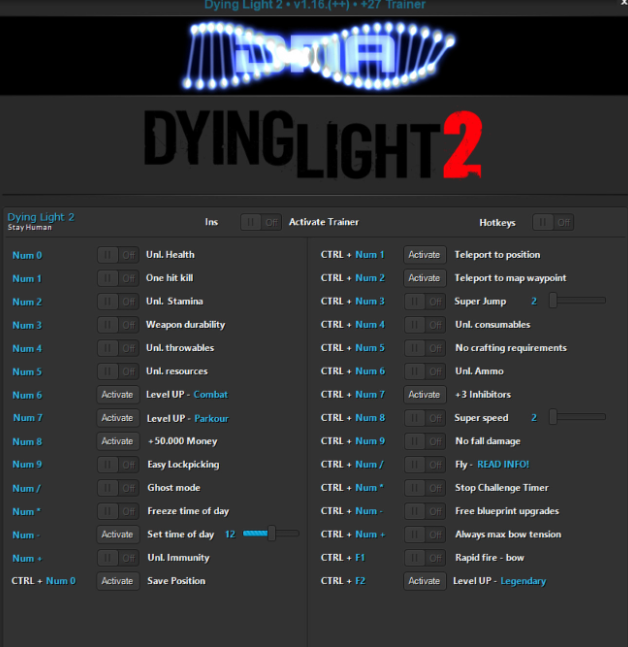Click Activate for Set time of day
The width and height of the screenshot is (628, 647).
pyautogui.click(x=118, y=535)
